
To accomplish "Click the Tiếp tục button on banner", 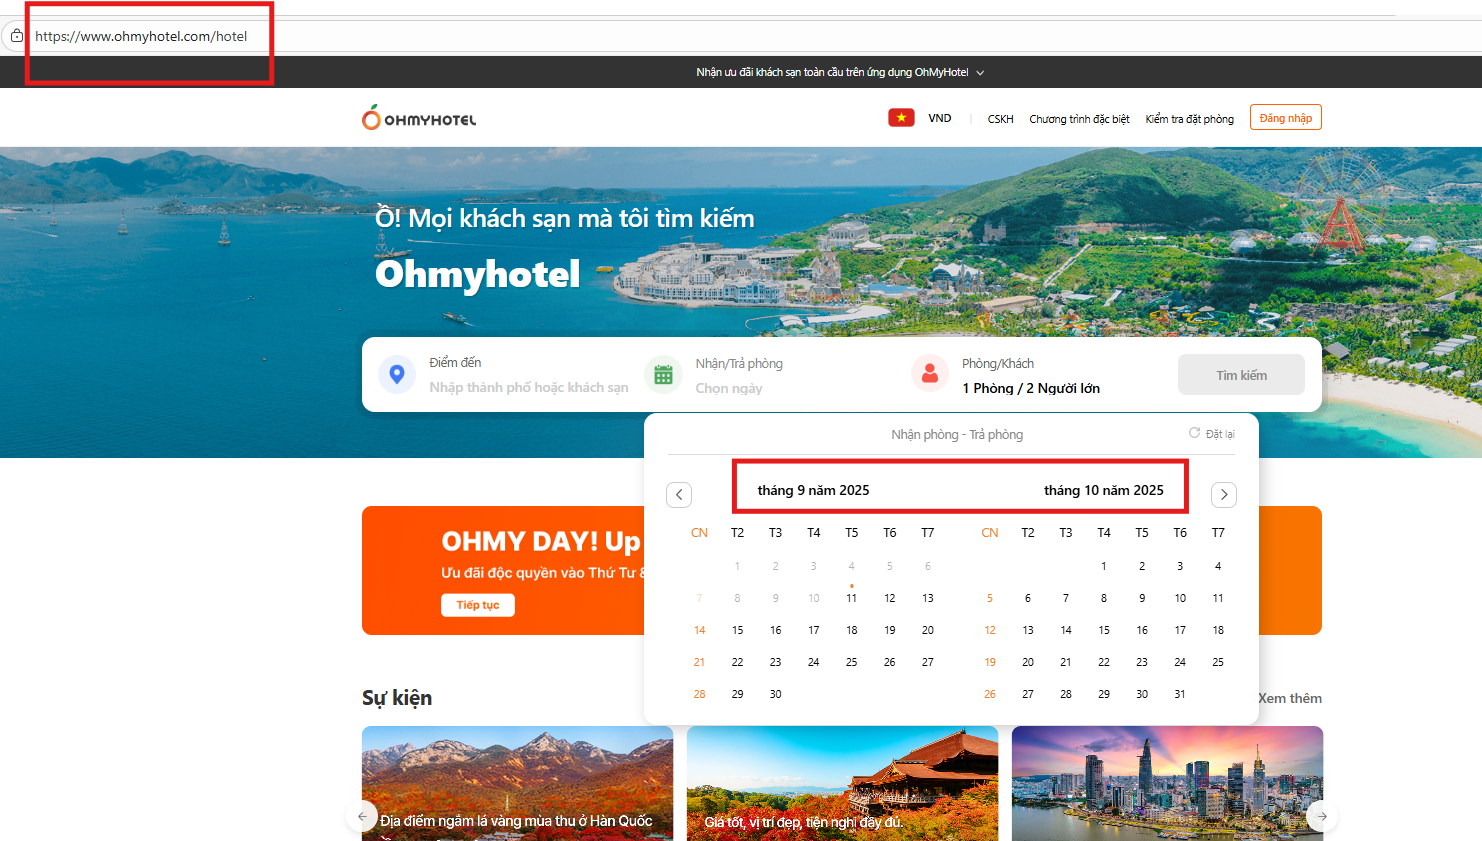I will coord(478,605).
